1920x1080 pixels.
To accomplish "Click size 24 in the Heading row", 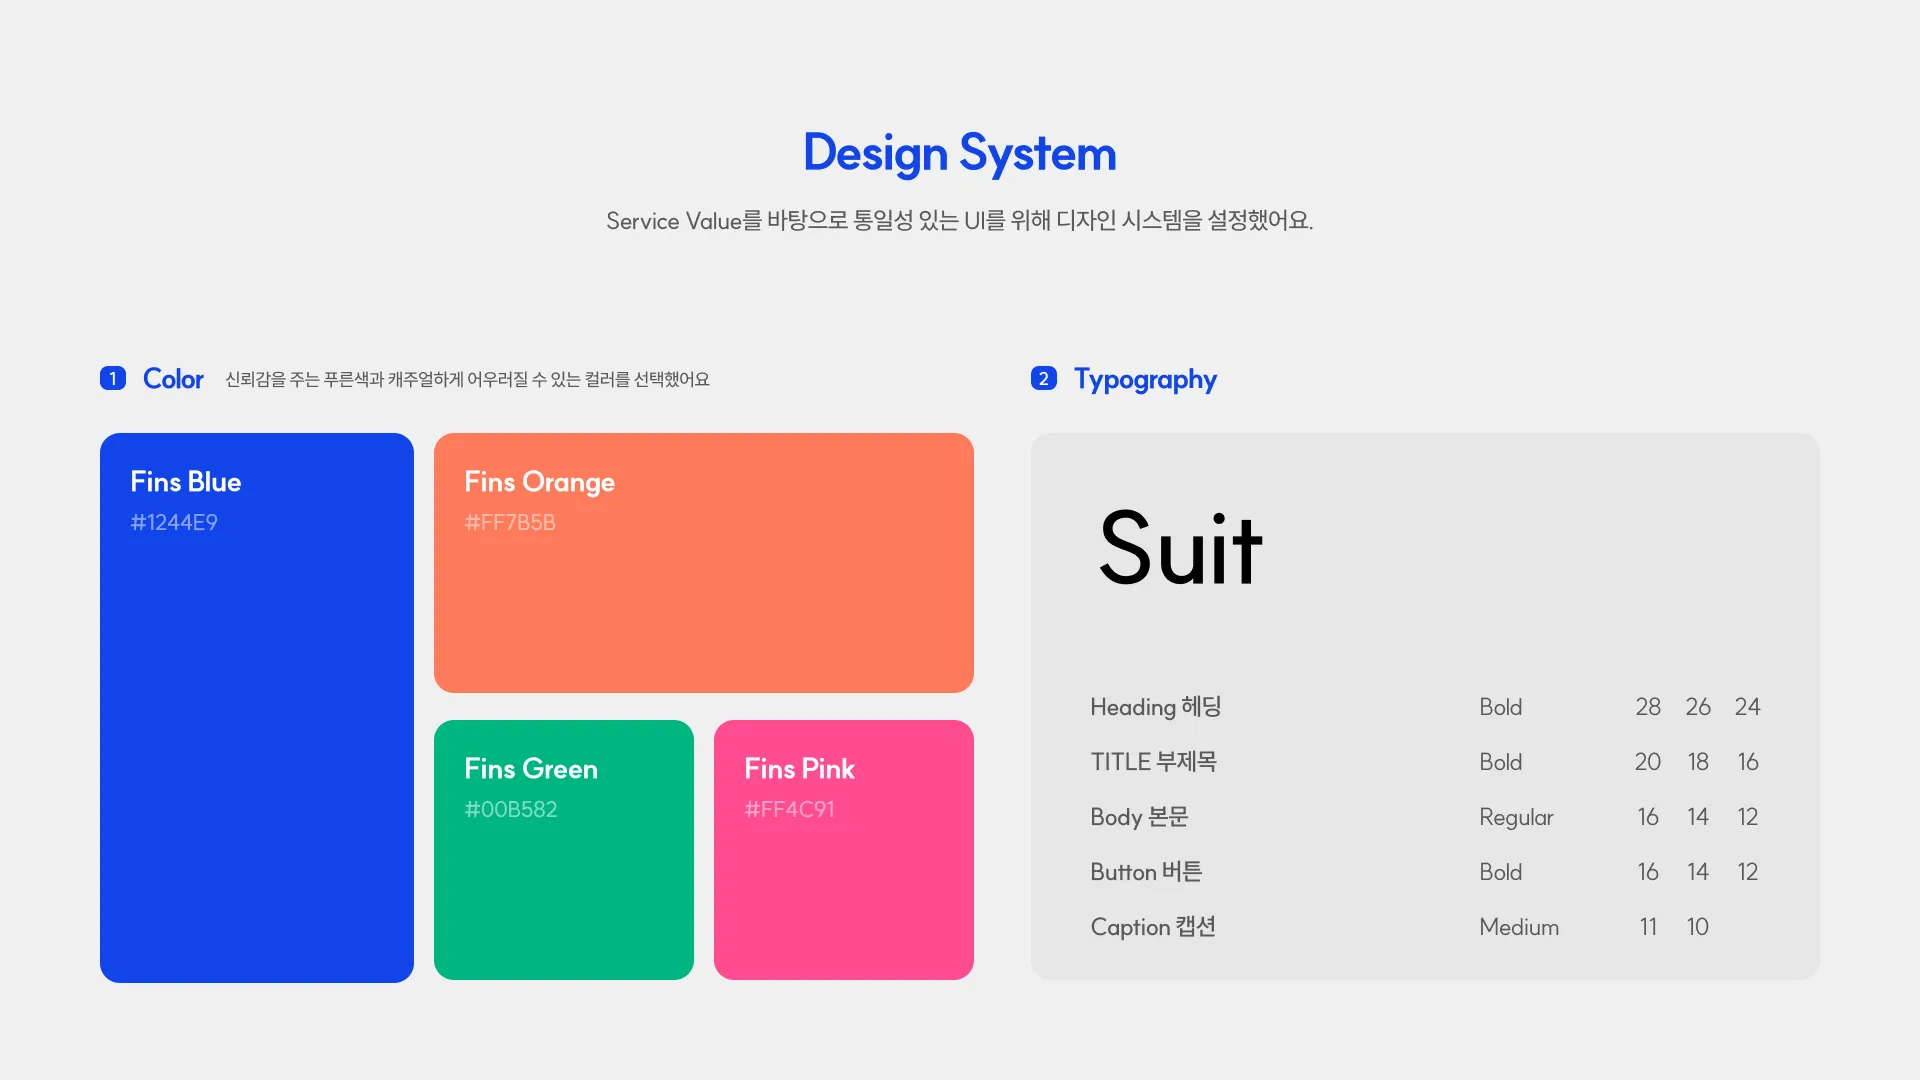I will [1748, 707].
